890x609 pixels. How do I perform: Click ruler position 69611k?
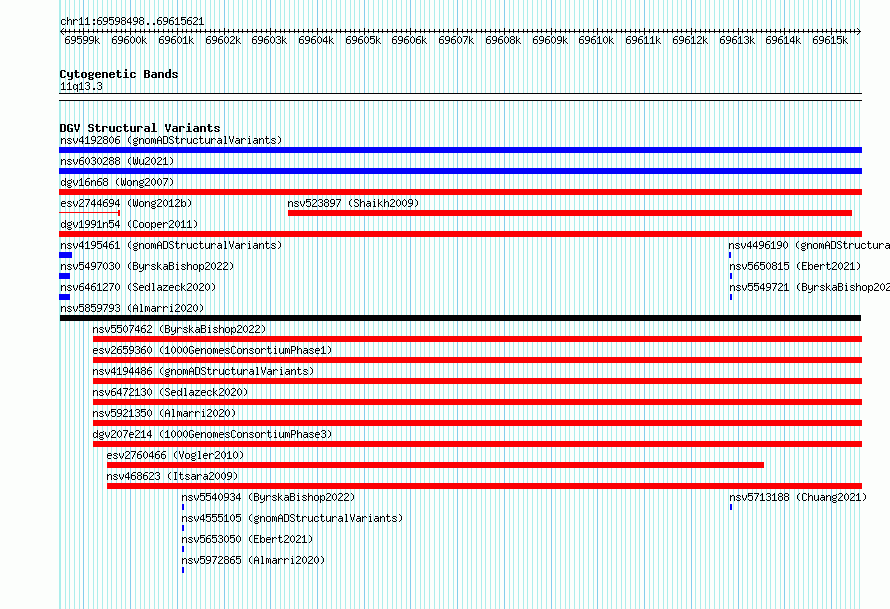tap(643, 40)
